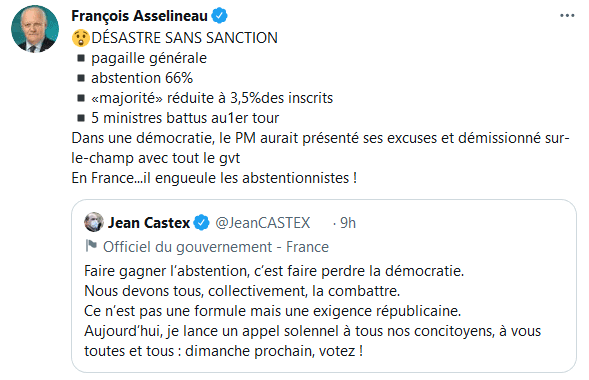Open Jean Castex's profile name link
This screenshot has width=589, height=380.
[x=149, y=223]
